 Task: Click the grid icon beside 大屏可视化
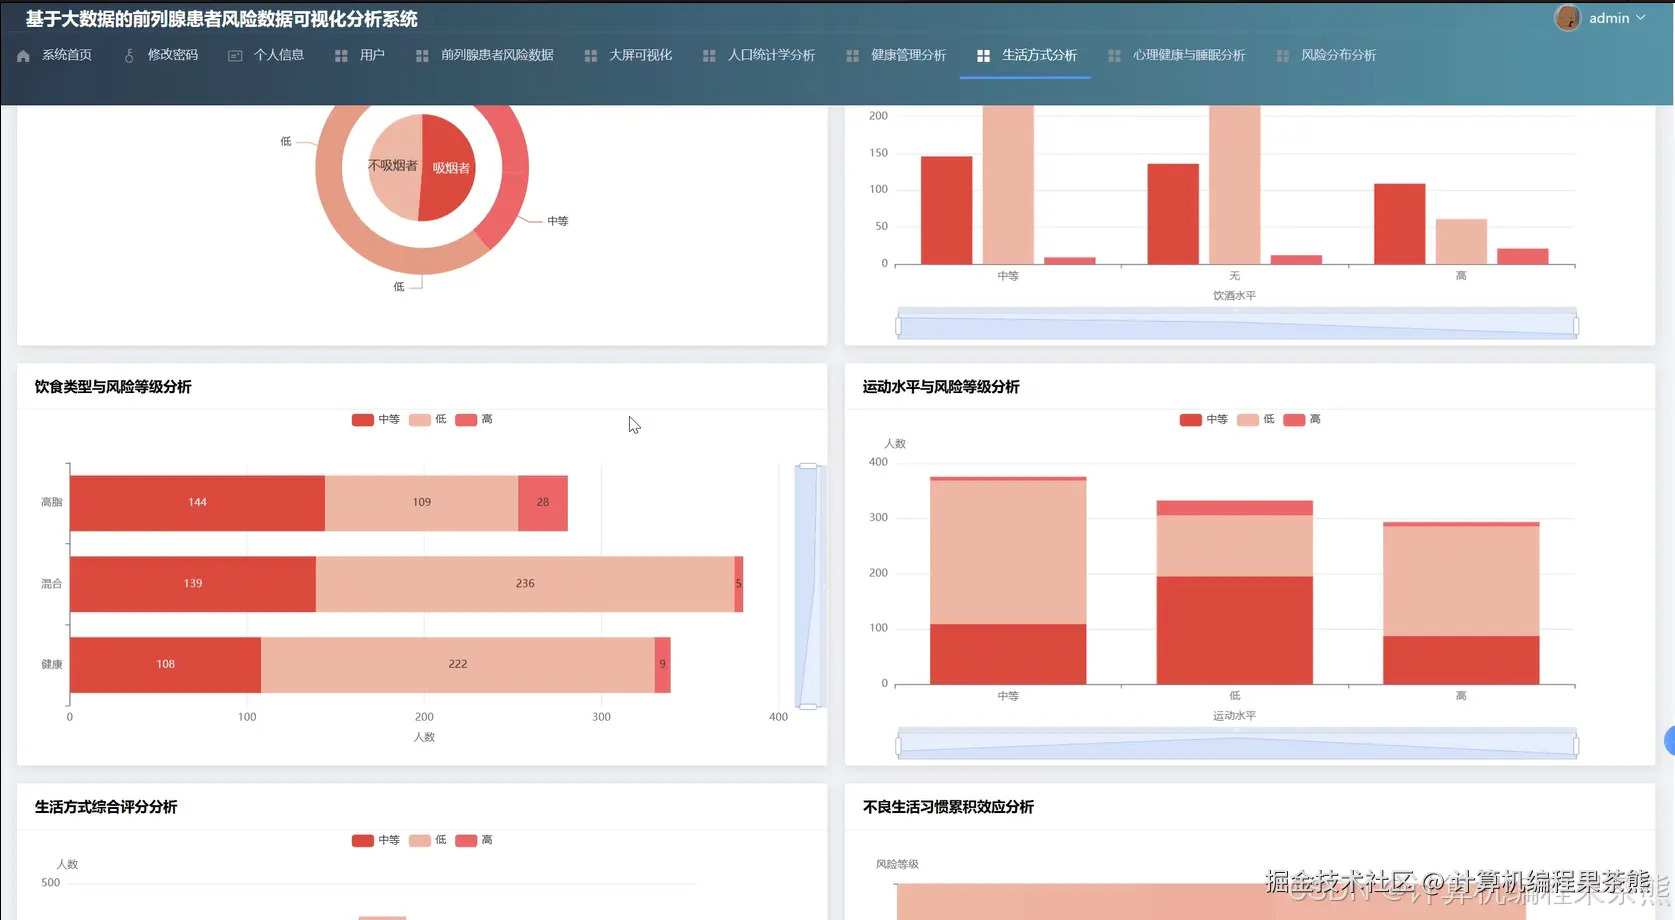click(590, 56)
